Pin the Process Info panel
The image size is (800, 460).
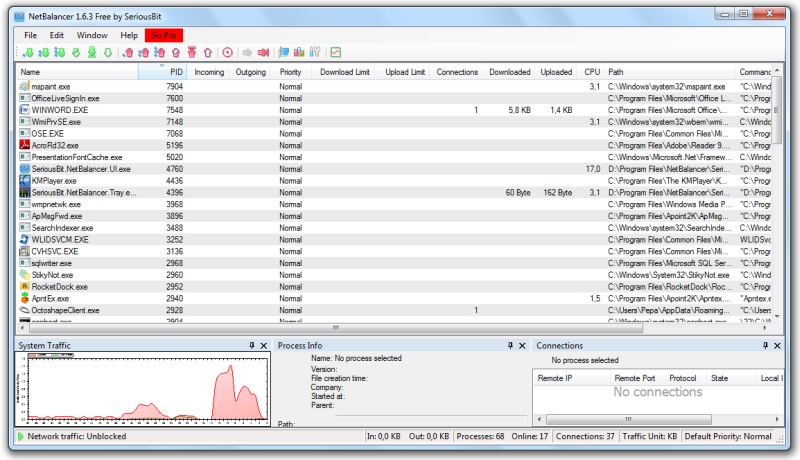(510, 345)
